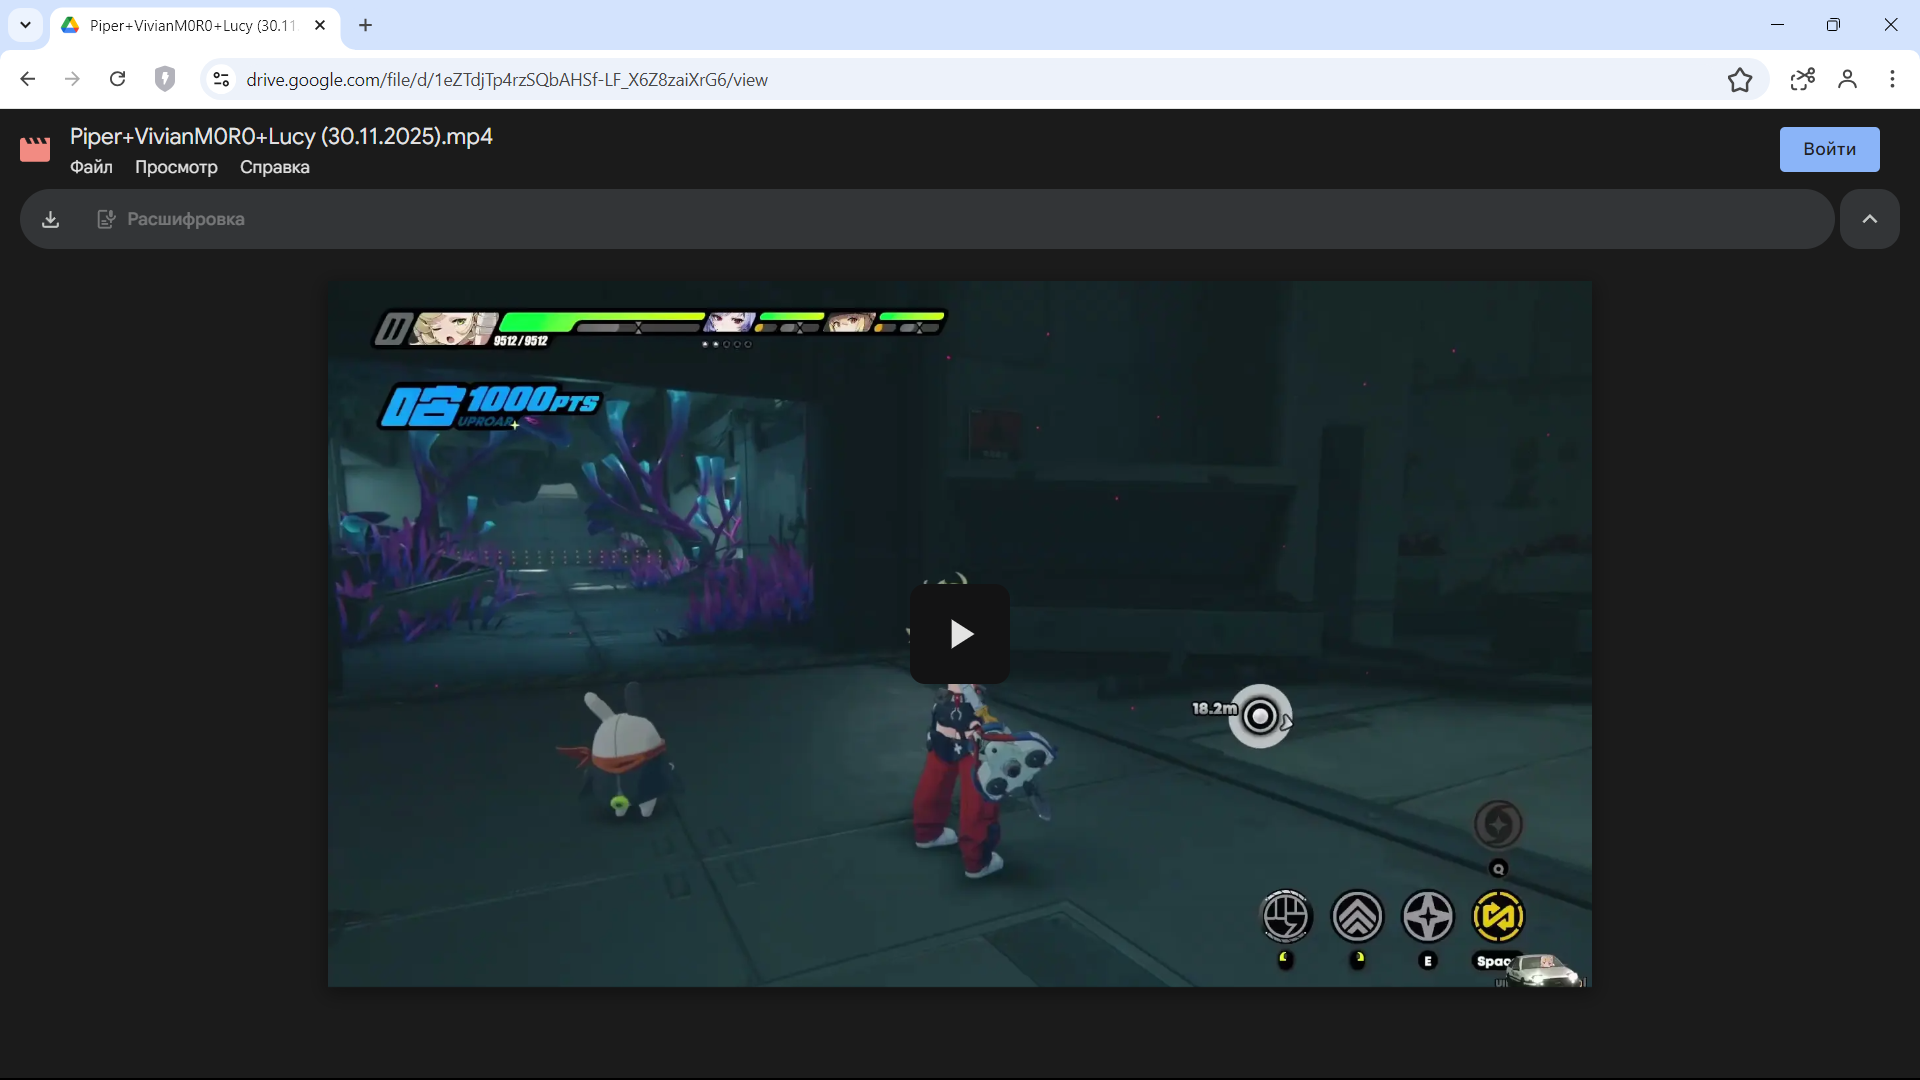Viewport: 1920px width, 1080px height.
Task: Reload the page
Action: coord(117,79)
